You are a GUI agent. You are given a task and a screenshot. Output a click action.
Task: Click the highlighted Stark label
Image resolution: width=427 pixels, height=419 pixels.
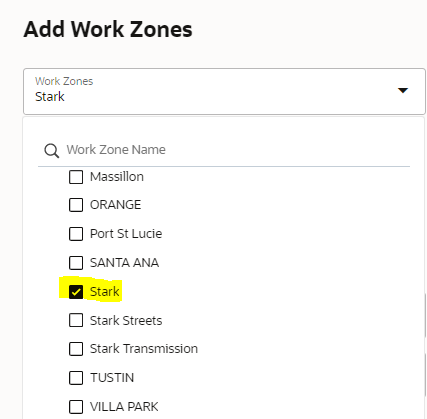(x=104, y=292)
